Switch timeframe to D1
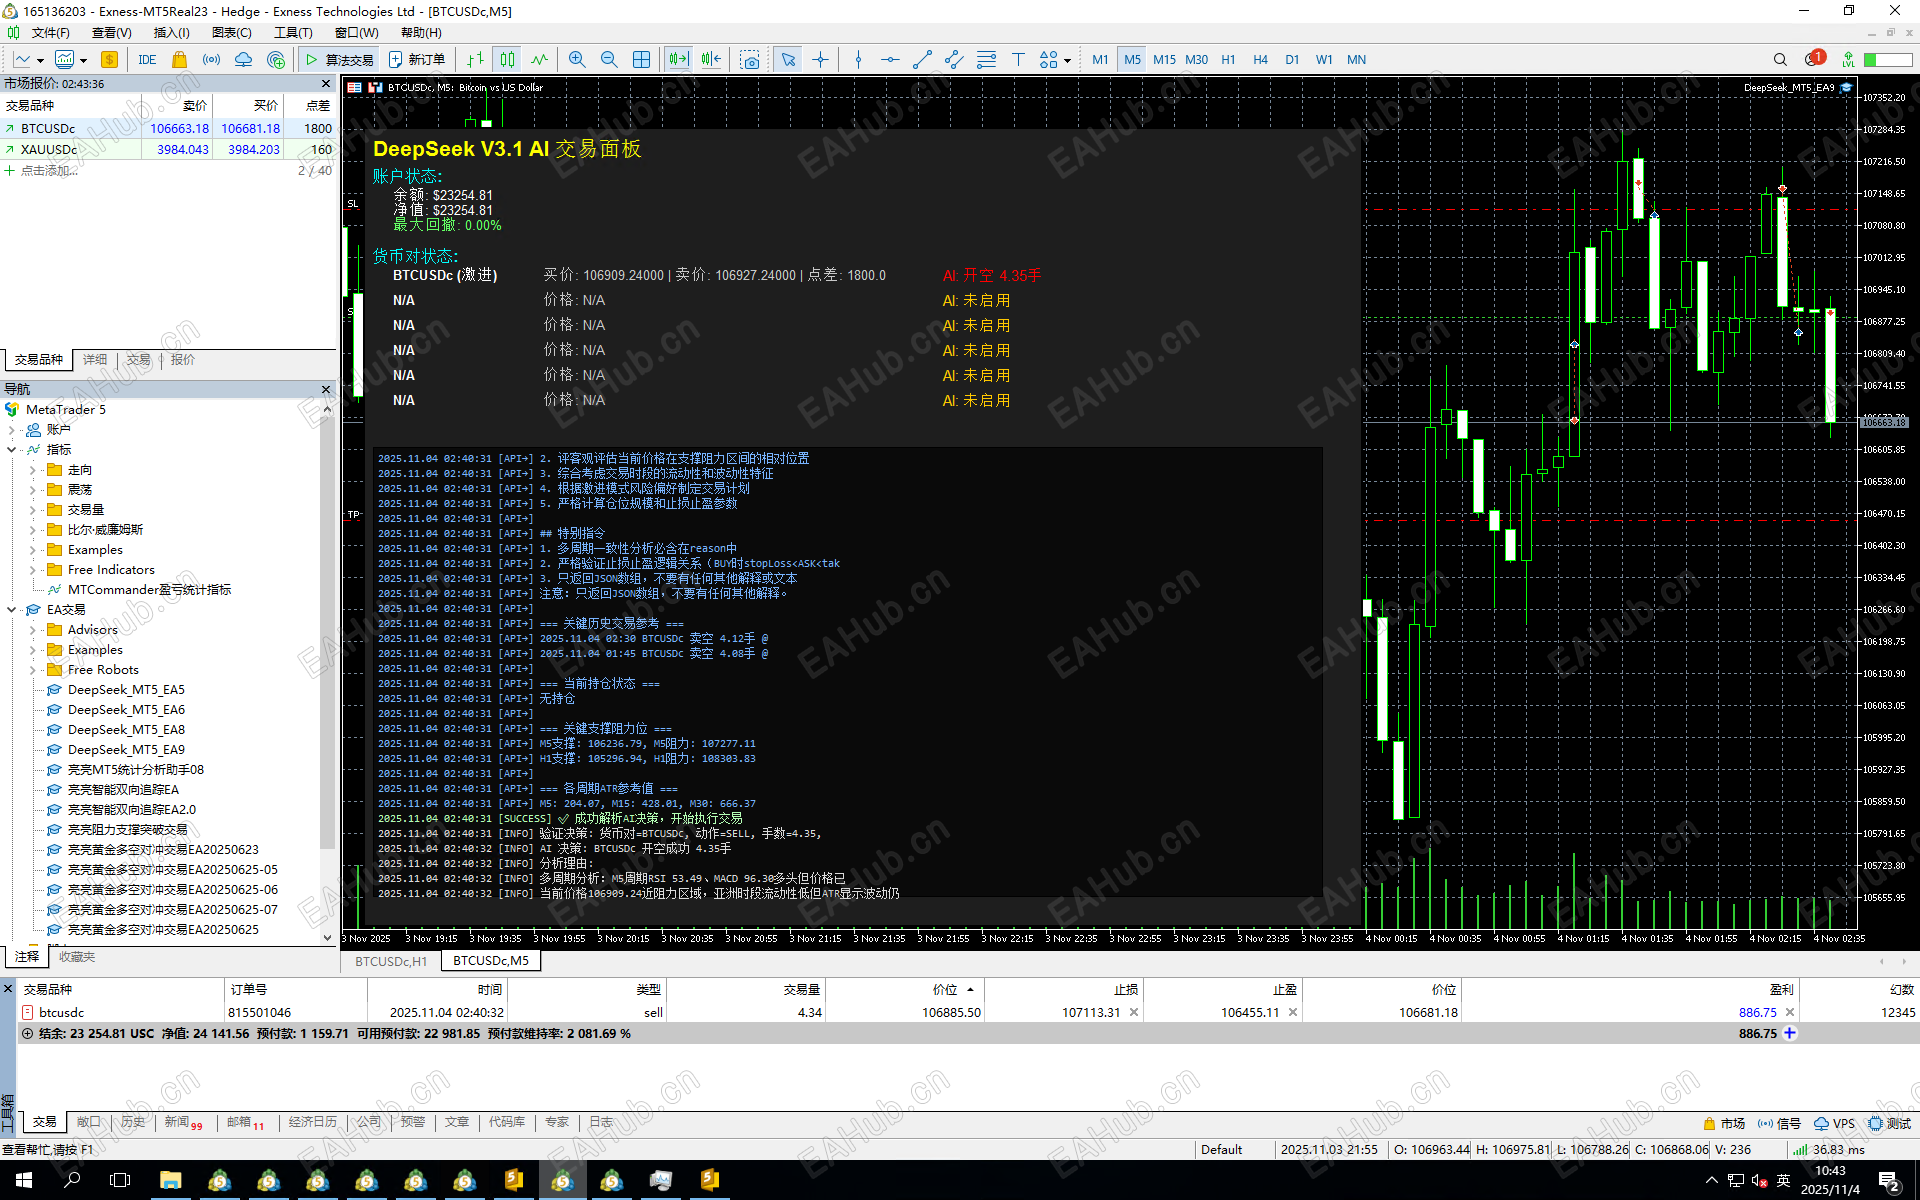1920x1200 pixels. coord(1292,60)
